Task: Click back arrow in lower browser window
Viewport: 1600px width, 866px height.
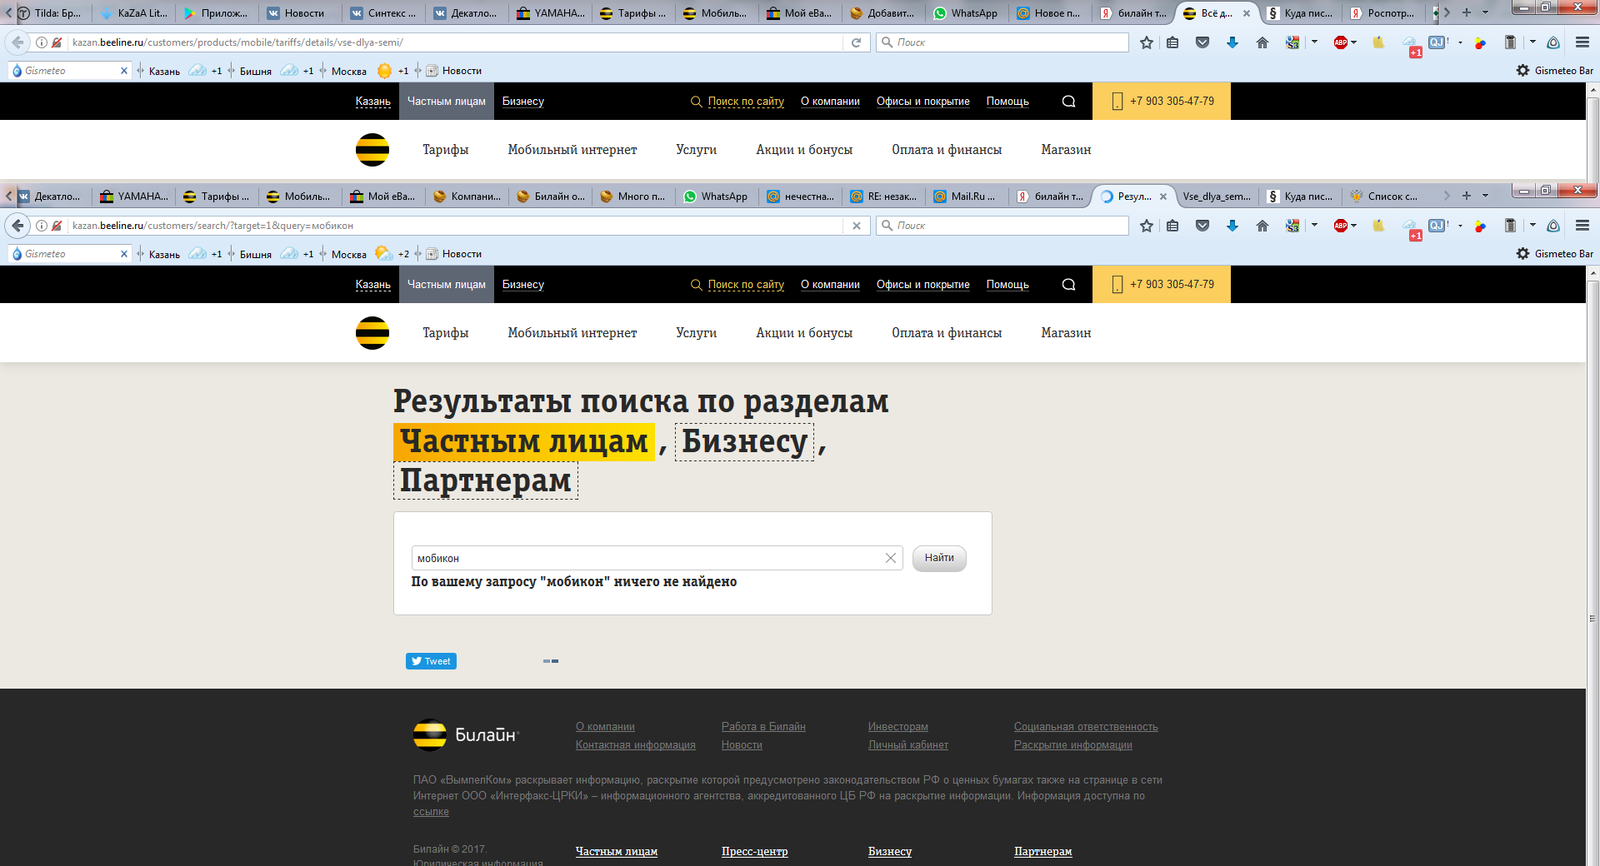Action: (x=17, y=226)
